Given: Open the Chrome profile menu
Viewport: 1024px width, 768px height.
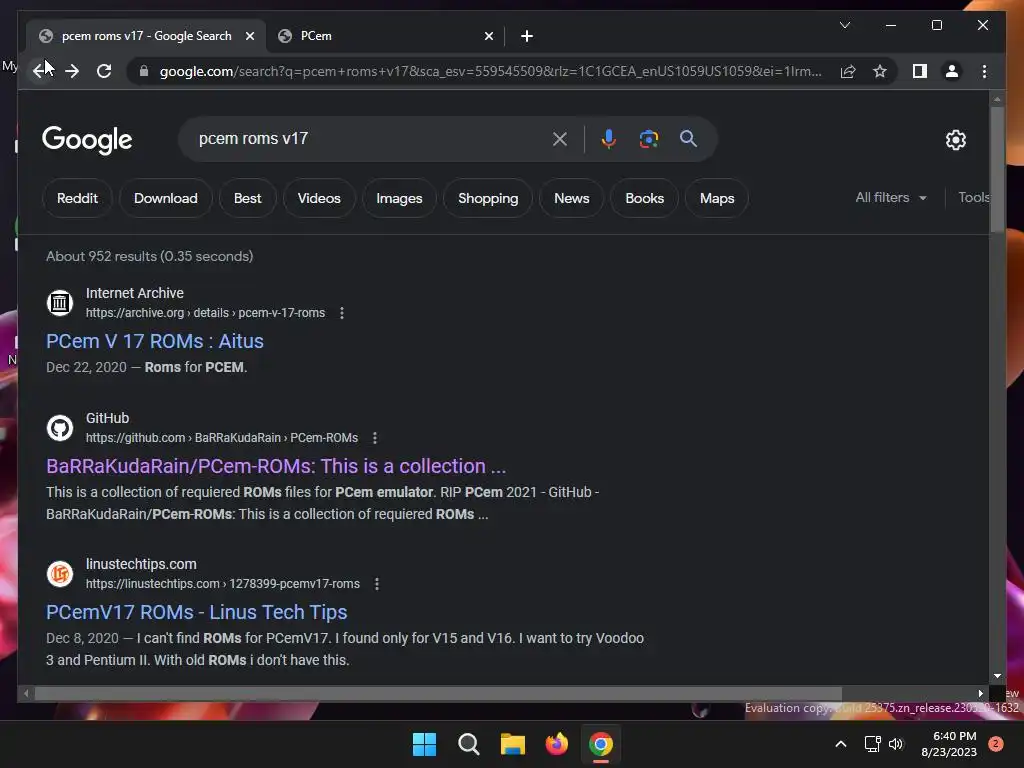Looking at the screenshot, I should pyautogui.click(x=952, y=71).
